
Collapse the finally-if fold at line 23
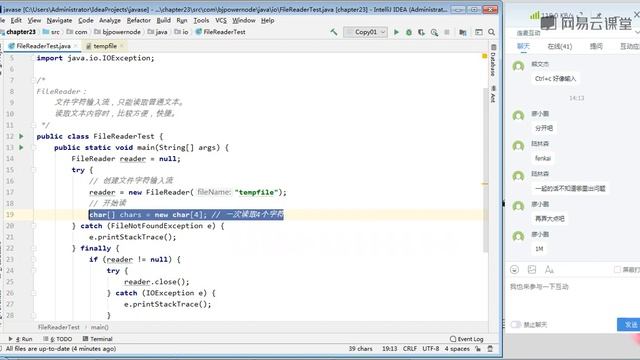(34, 259)
